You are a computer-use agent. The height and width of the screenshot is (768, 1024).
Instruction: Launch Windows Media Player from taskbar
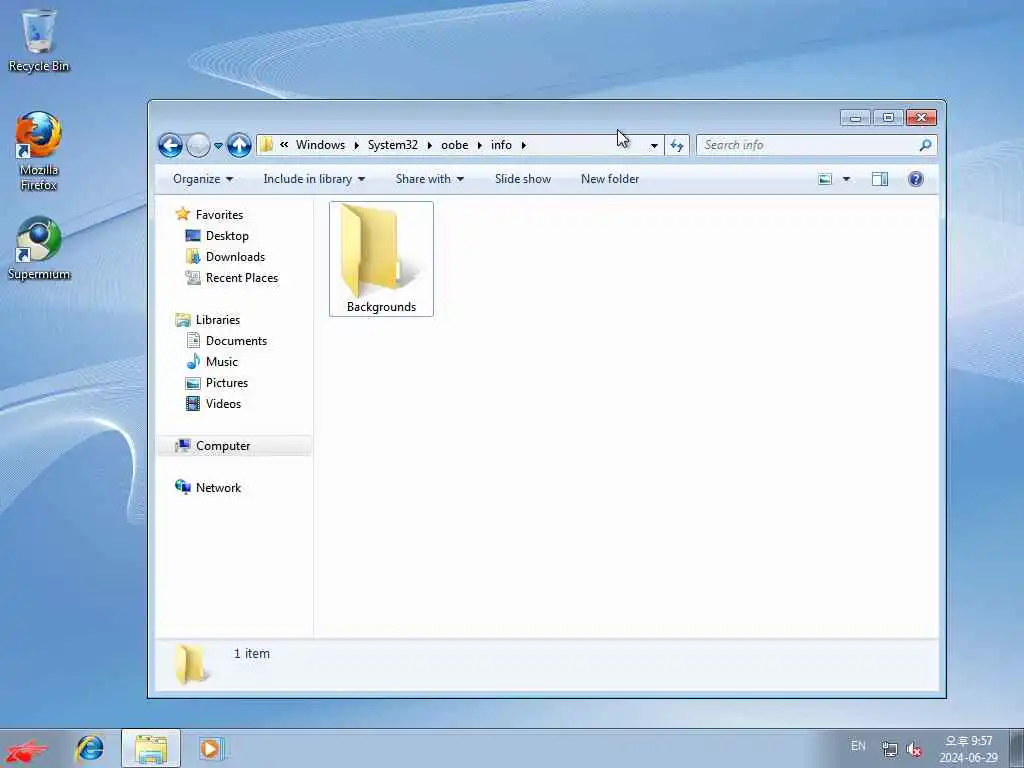tap(210, 748)
